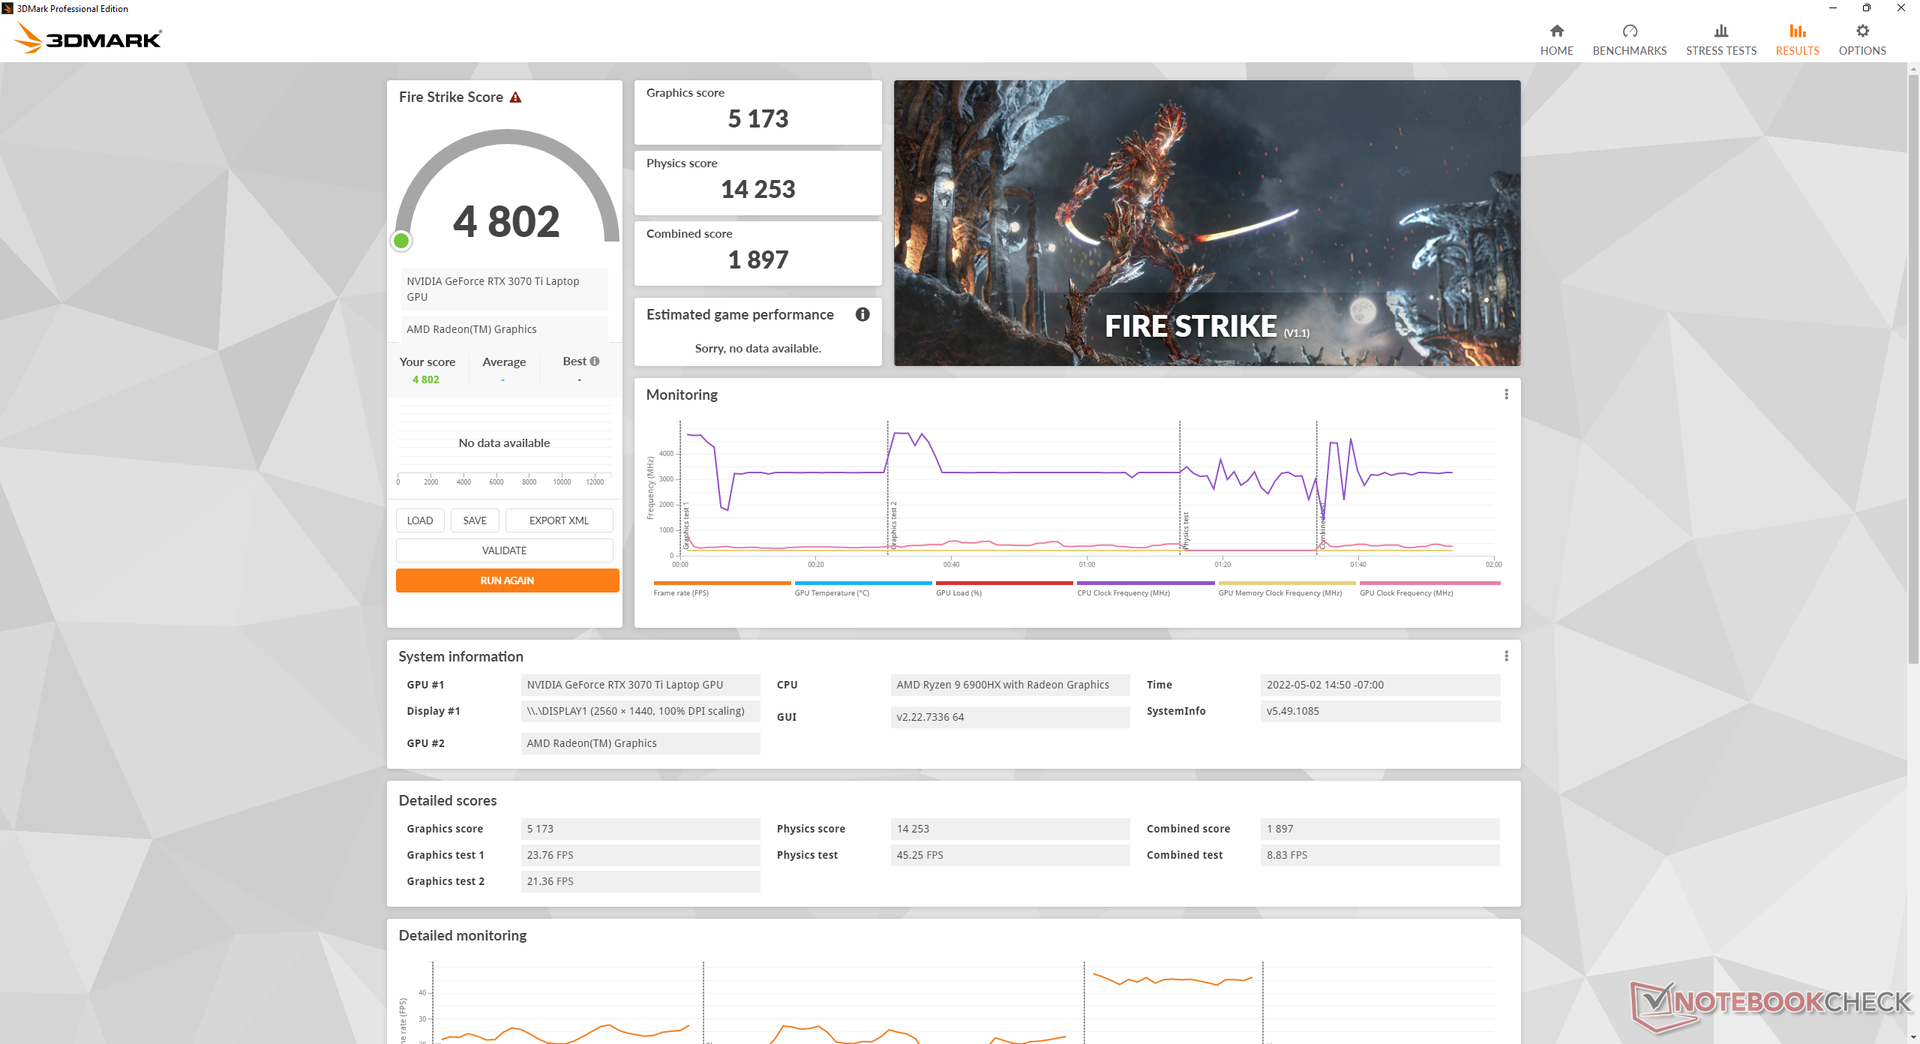Image resolution: width=1920 pixels, height=1044 pixels.
Task: Open Options gear icon
Action: coord(1862,31)
